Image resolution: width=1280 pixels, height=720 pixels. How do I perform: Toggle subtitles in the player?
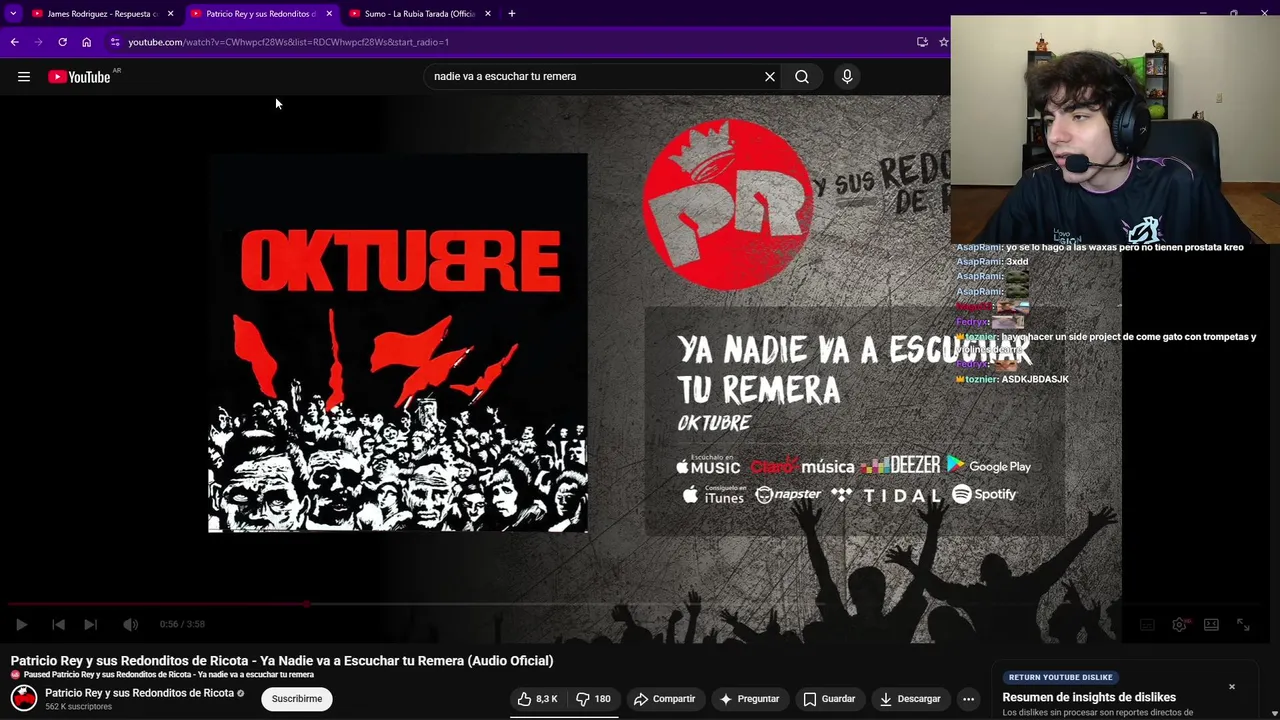point(1147,624)
